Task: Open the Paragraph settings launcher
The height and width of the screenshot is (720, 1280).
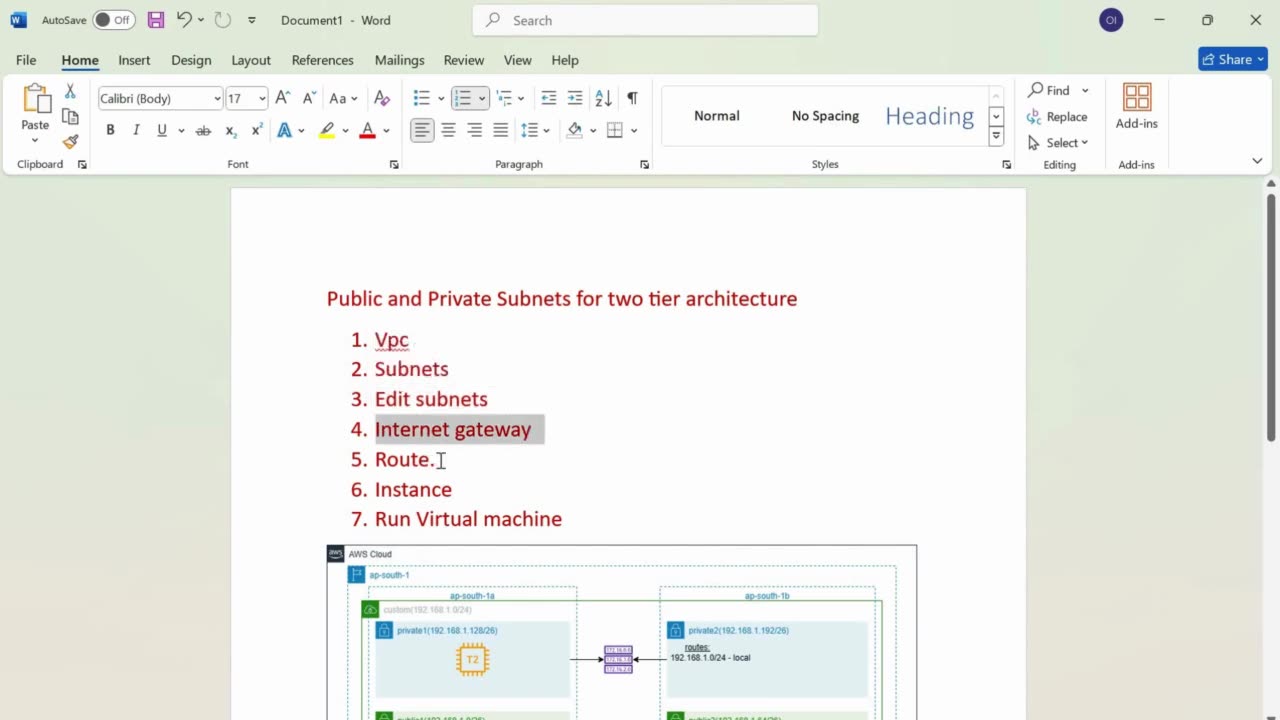Action: click(x=644, y=165)
